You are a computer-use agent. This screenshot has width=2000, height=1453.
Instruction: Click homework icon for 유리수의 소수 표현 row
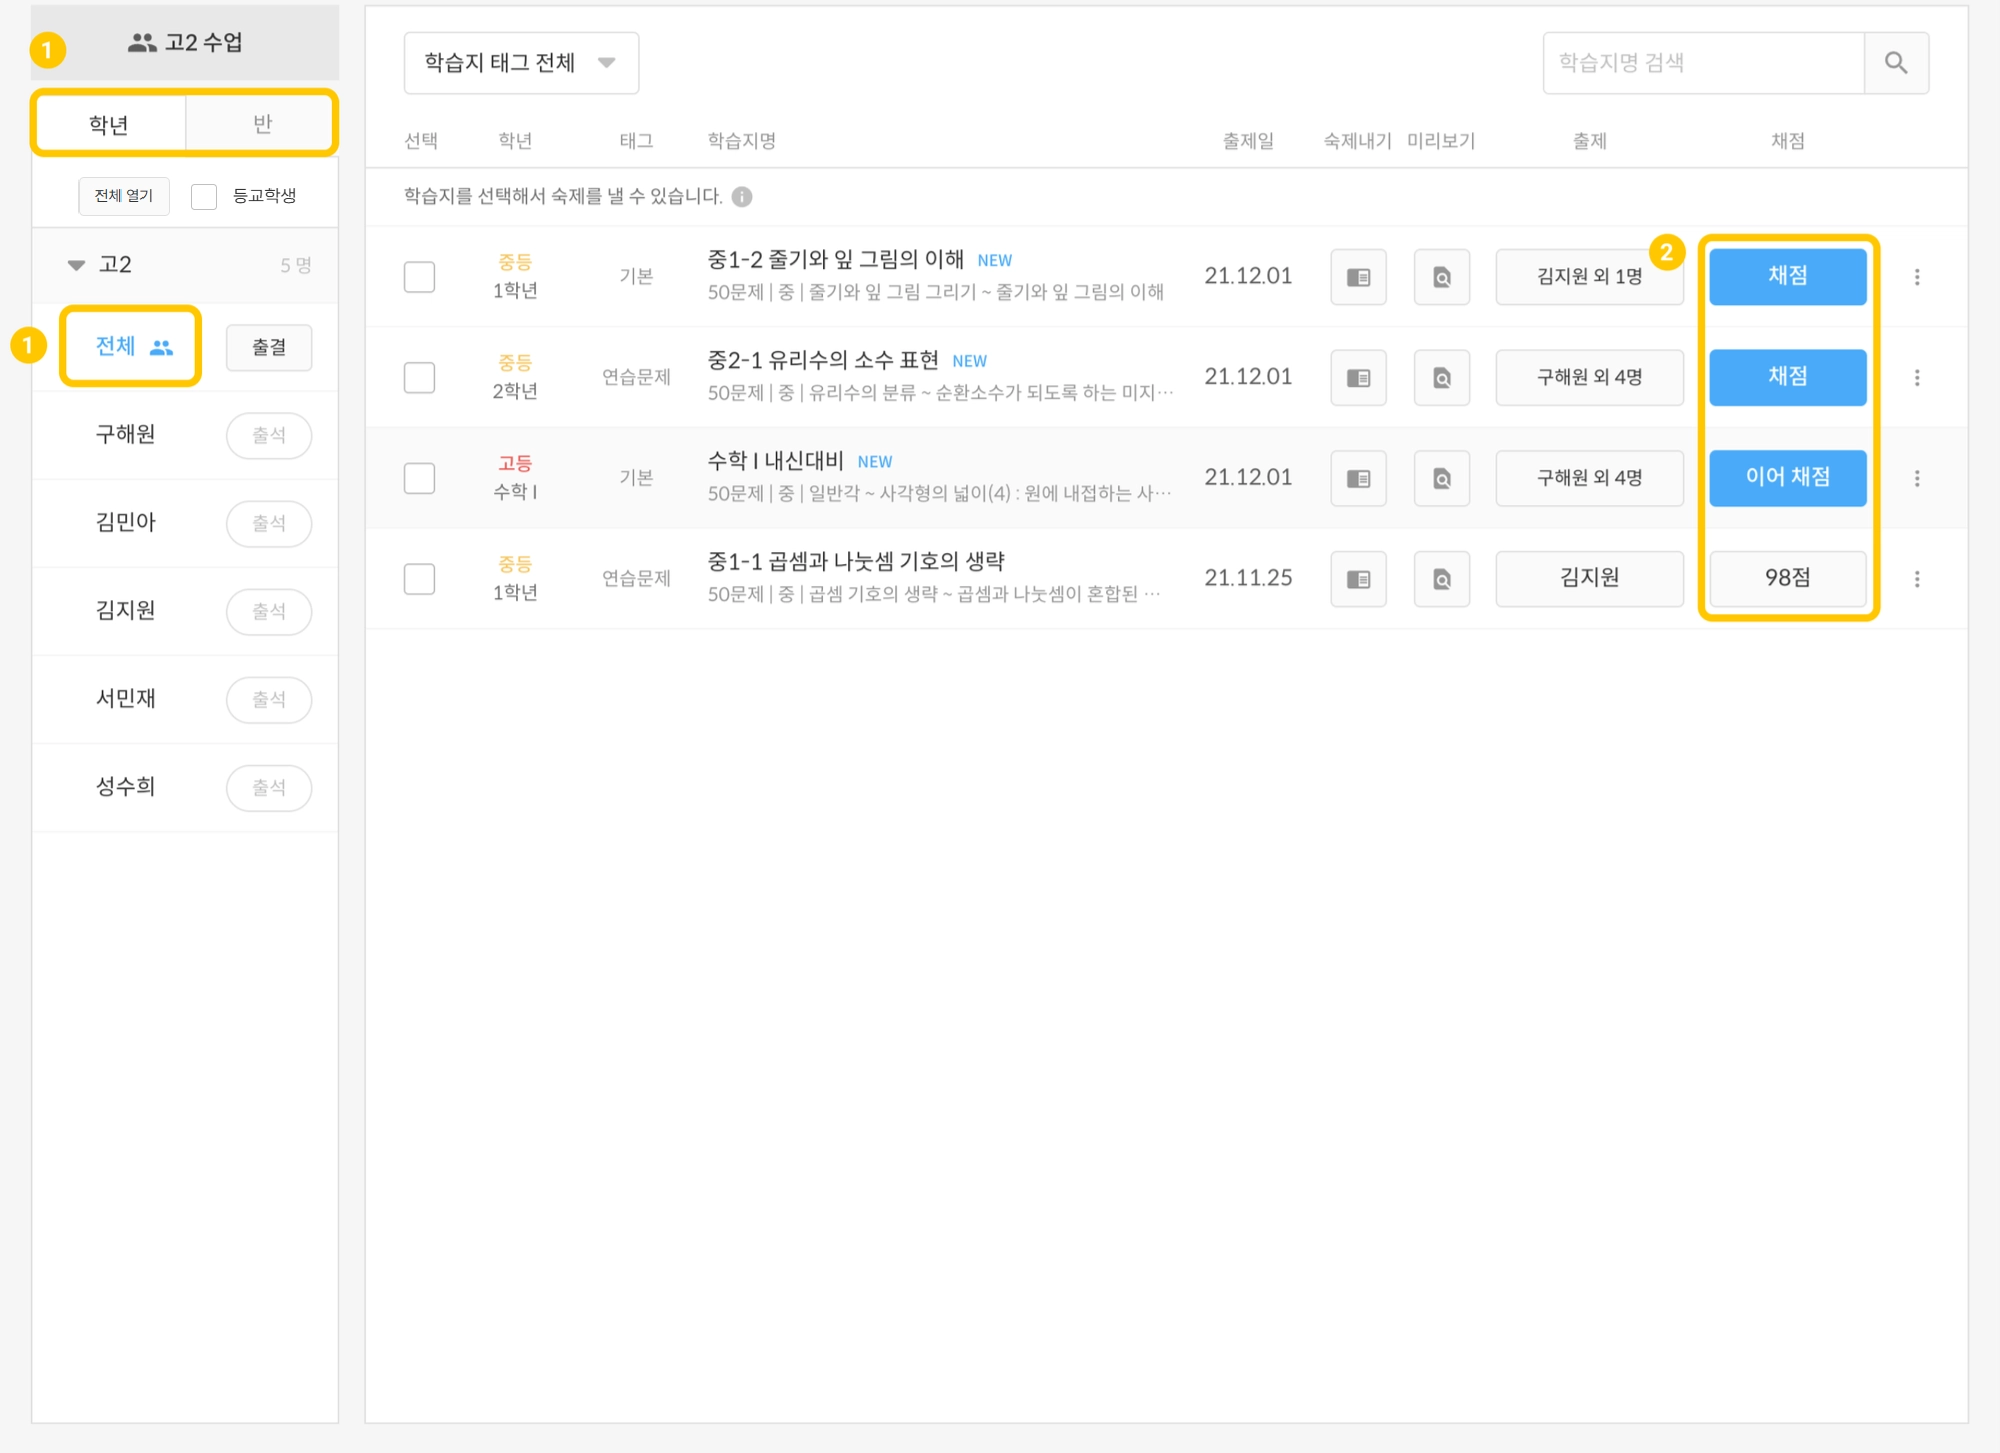(1358, 378)
